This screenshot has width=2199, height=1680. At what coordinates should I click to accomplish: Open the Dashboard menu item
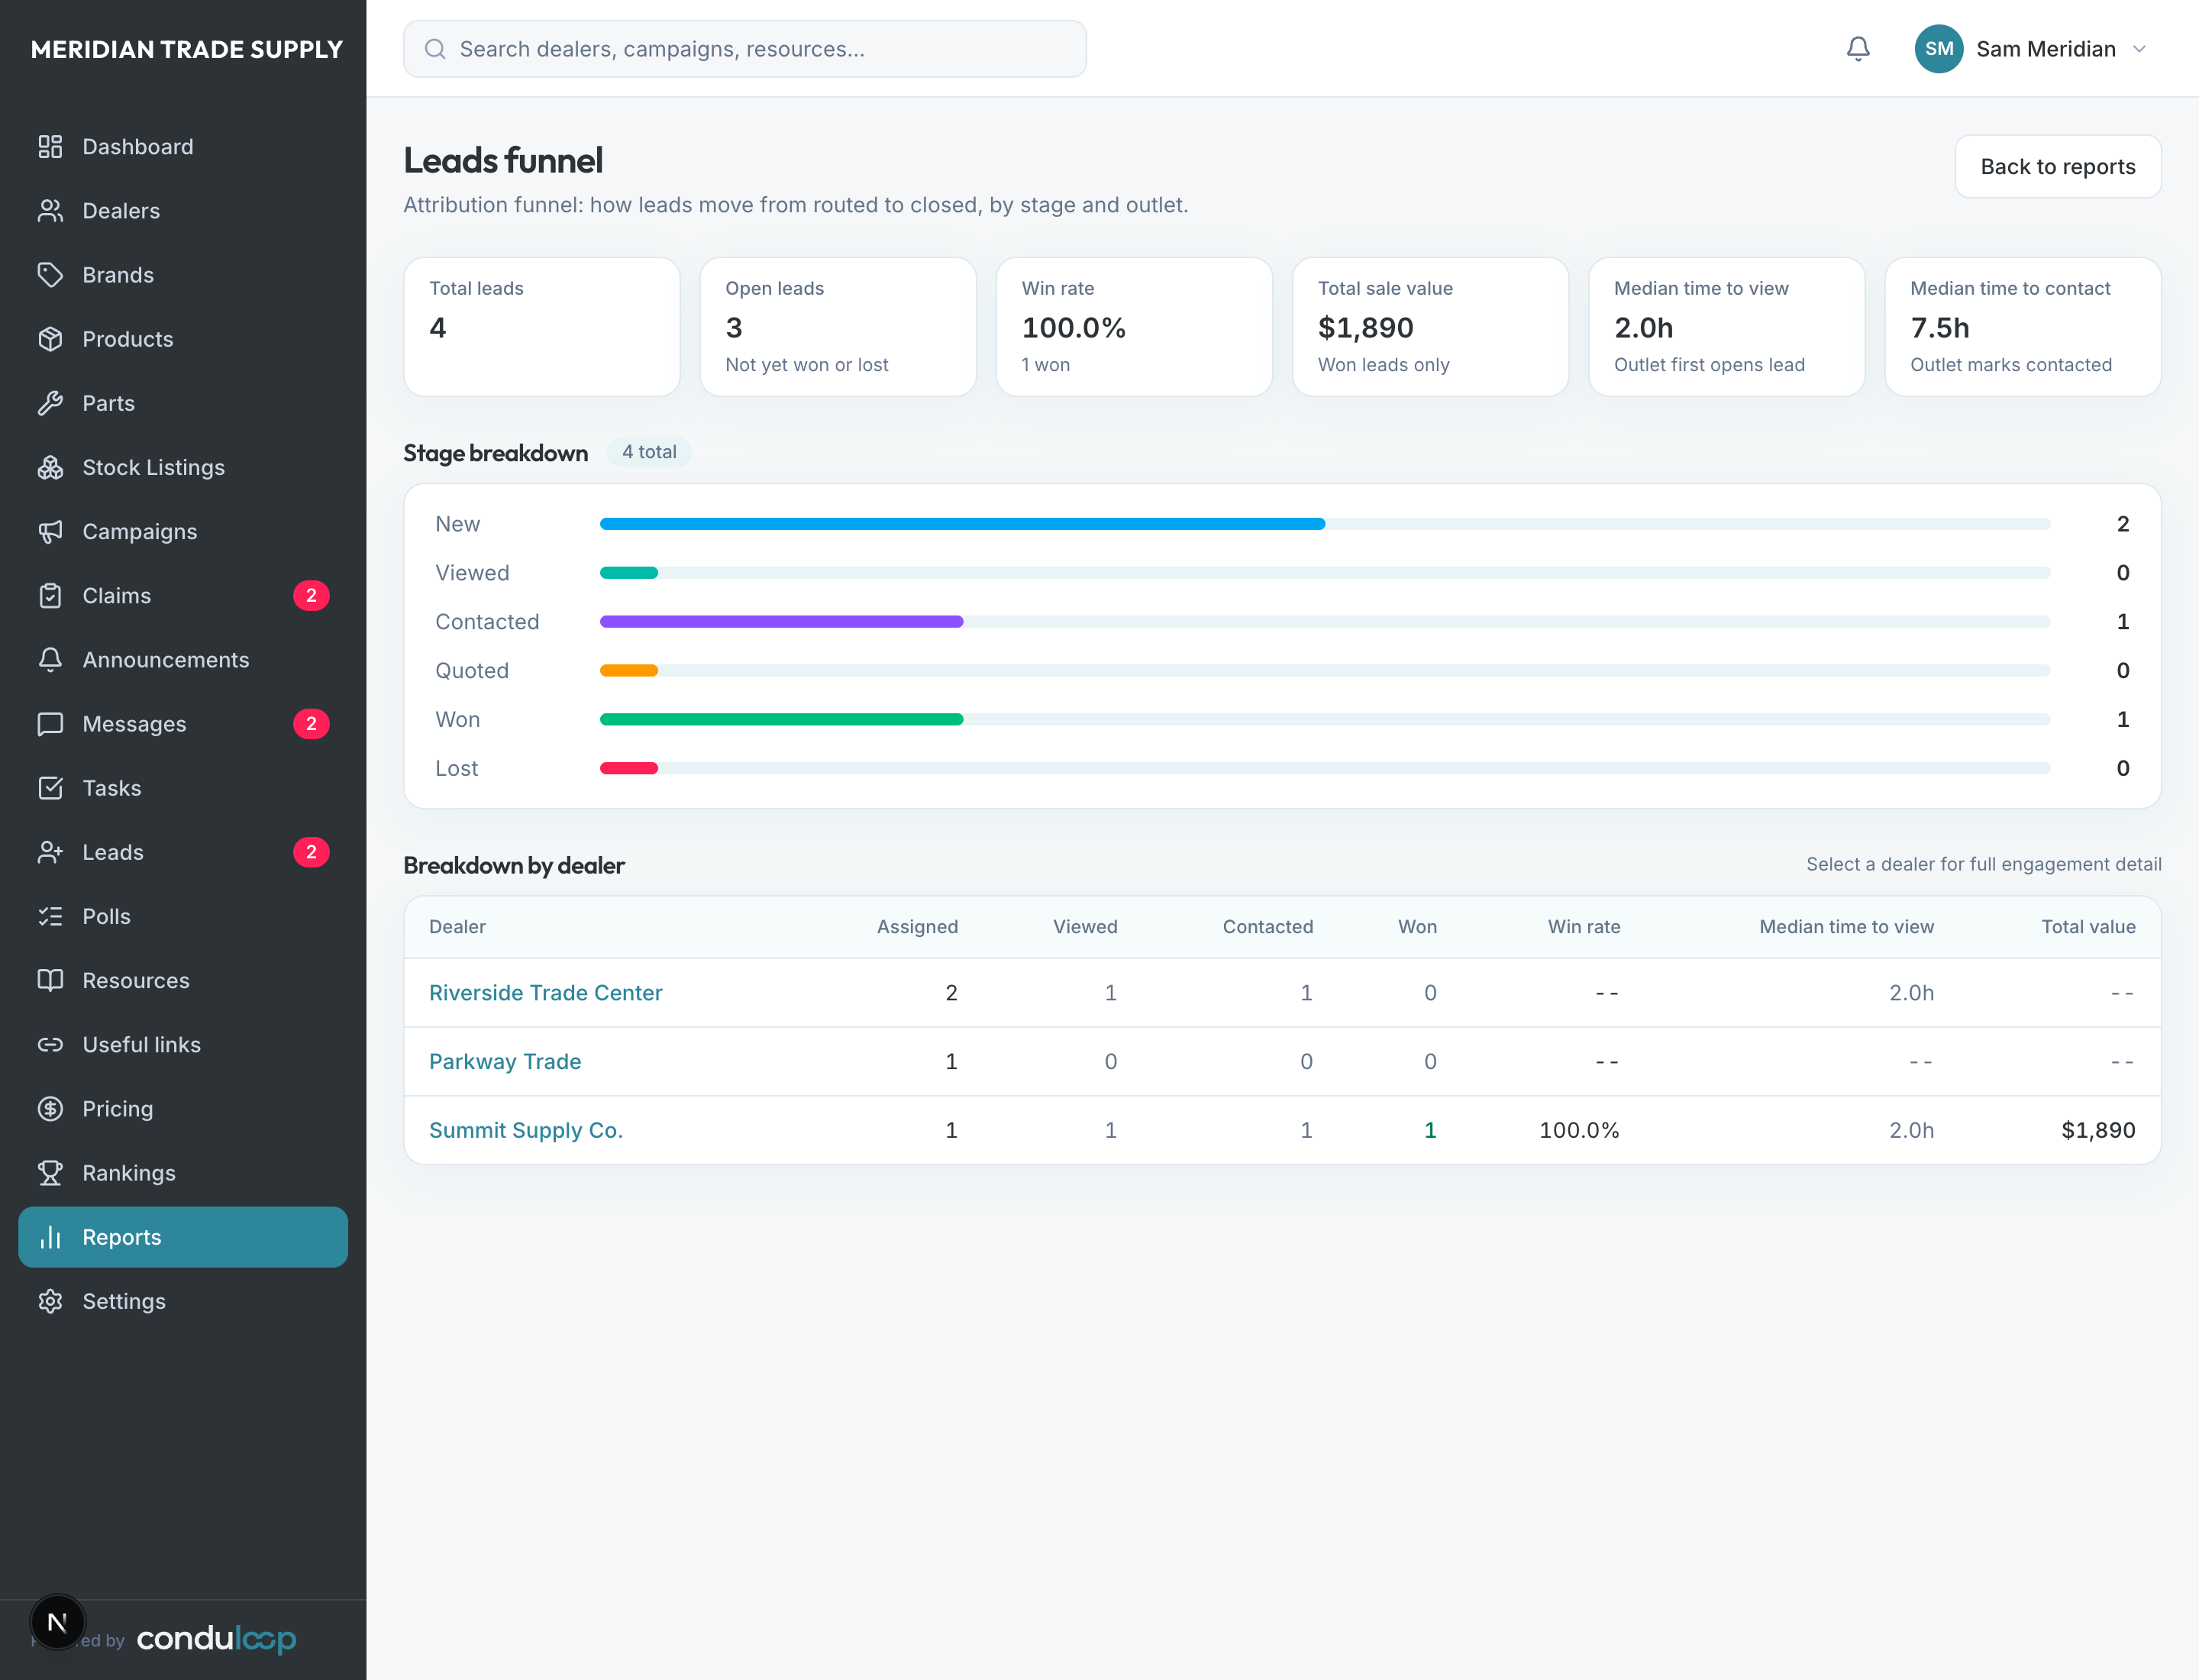(x=183, y=147)
